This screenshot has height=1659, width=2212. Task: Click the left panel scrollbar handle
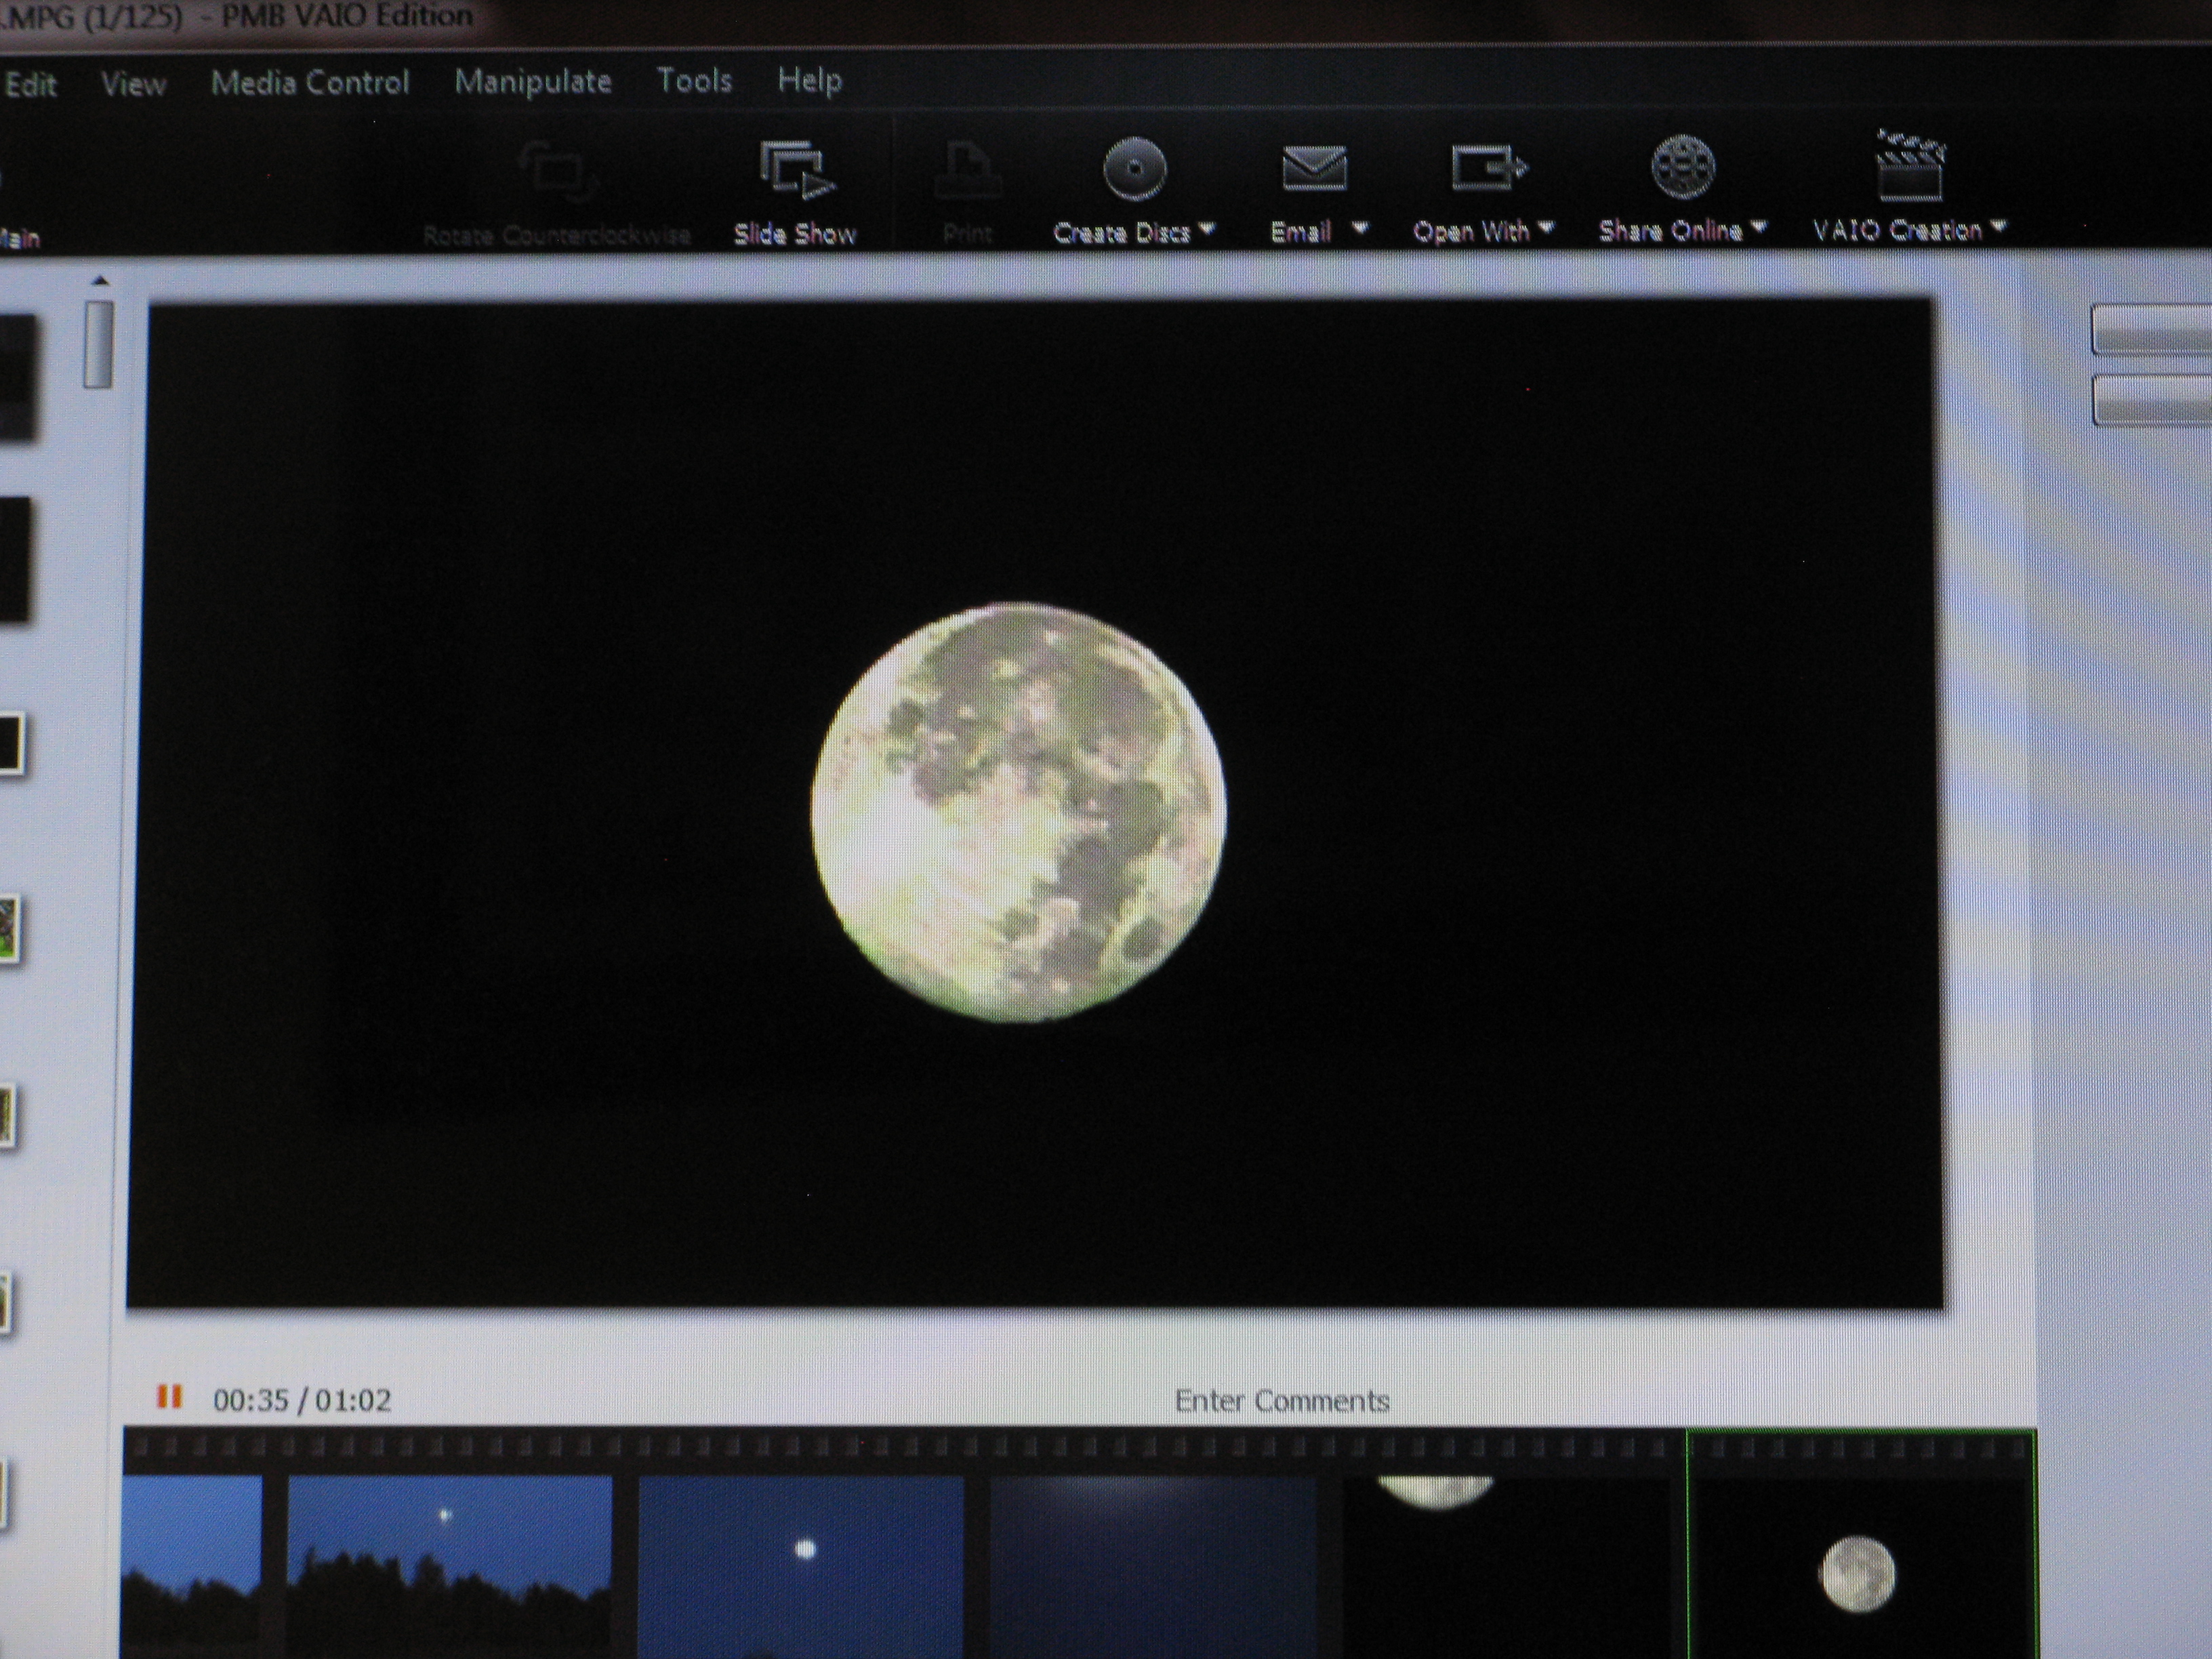tap(98, 344)
